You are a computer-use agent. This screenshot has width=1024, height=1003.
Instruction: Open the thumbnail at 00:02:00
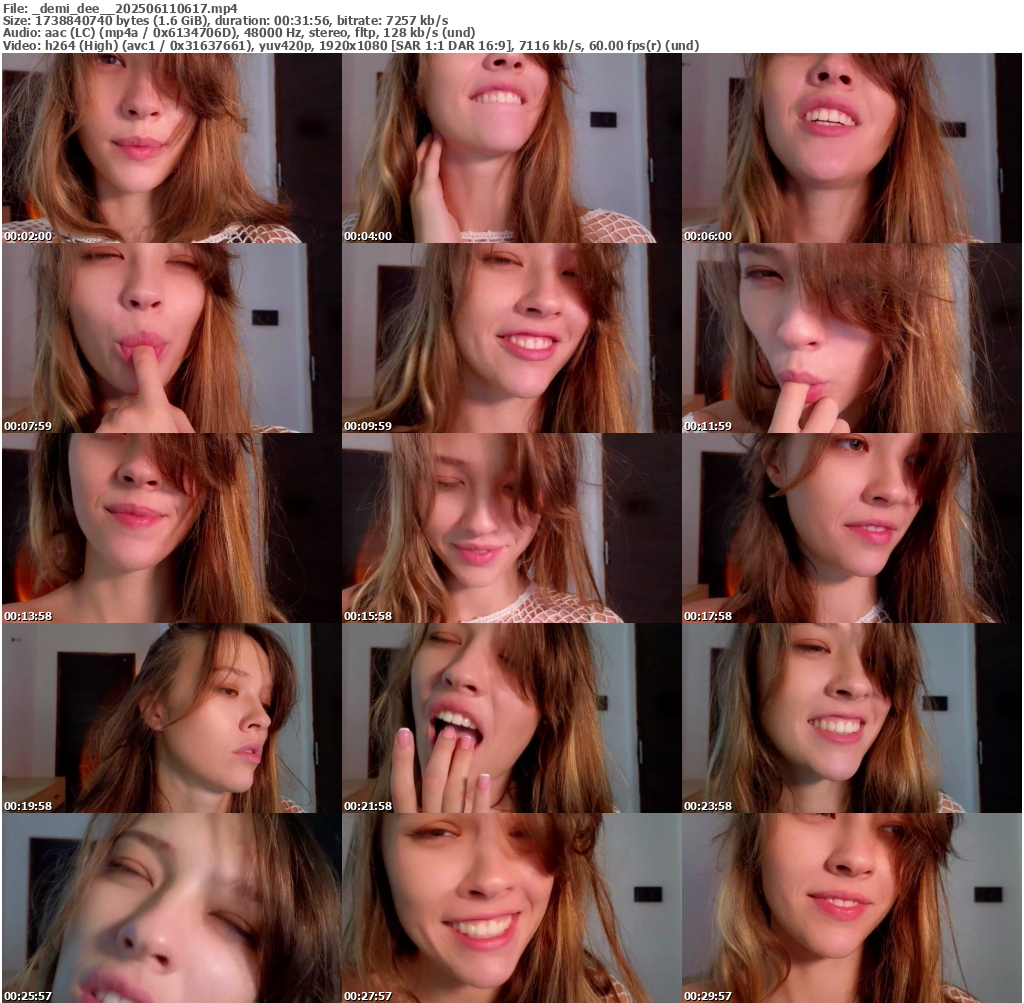[x=171, y=148]
